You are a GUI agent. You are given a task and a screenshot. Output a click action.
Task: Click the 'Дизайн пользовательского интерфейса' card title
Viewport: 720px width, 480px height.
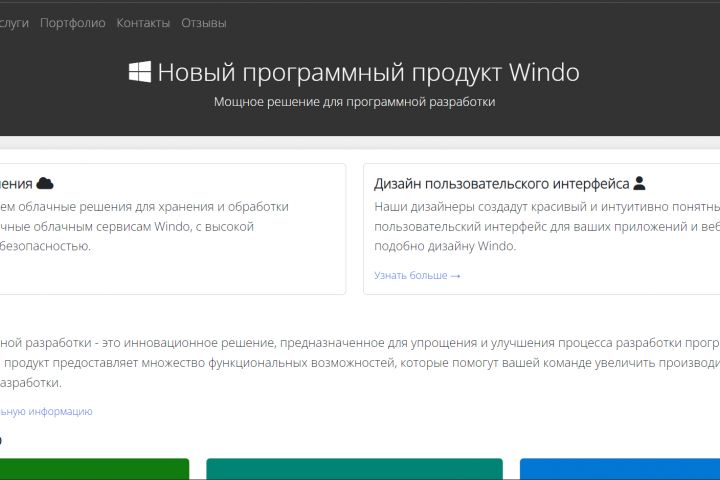pyautogui.click(x=501, y=184)
